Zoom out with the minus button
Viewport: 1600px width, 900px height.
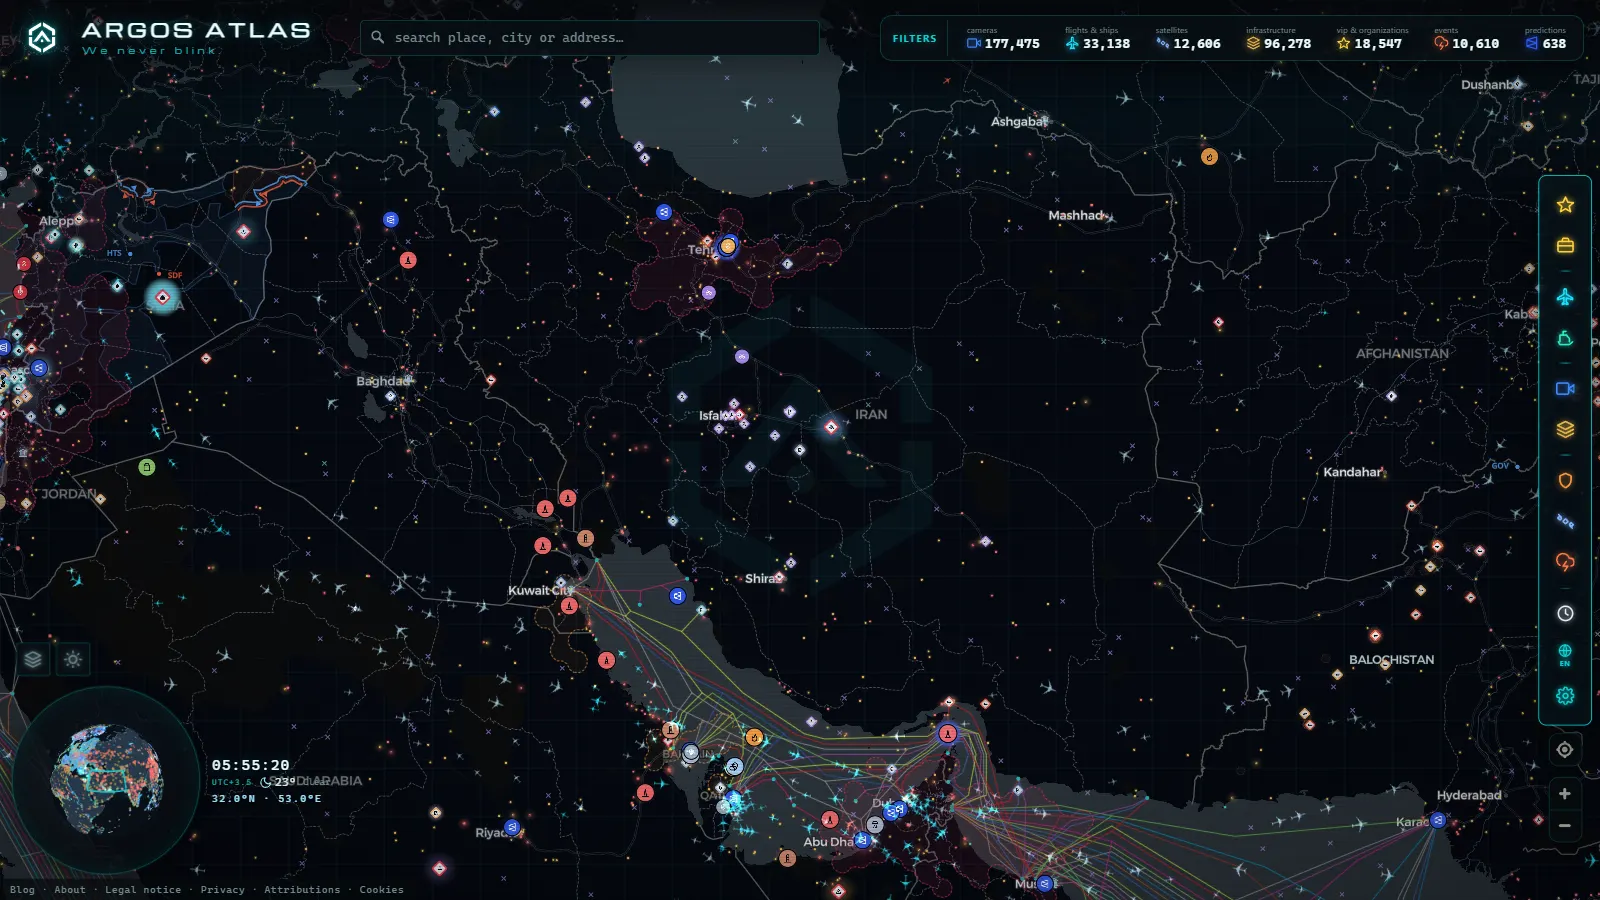1565,826
